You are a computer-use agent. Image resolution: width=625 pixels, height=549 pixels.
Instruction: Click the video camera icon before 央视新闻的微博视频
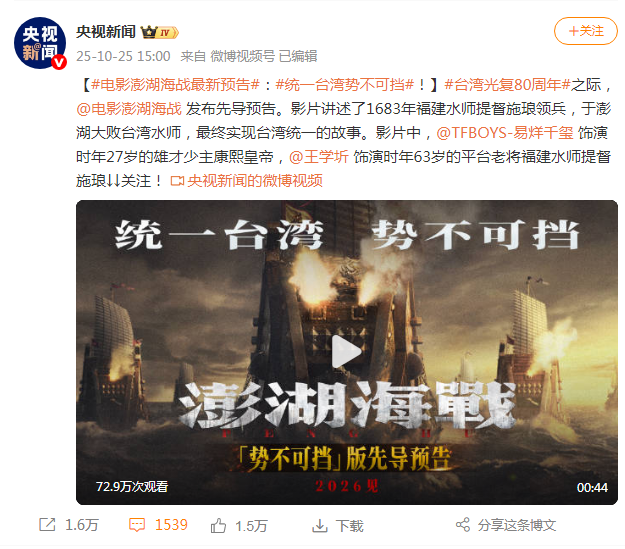(177, 181)
